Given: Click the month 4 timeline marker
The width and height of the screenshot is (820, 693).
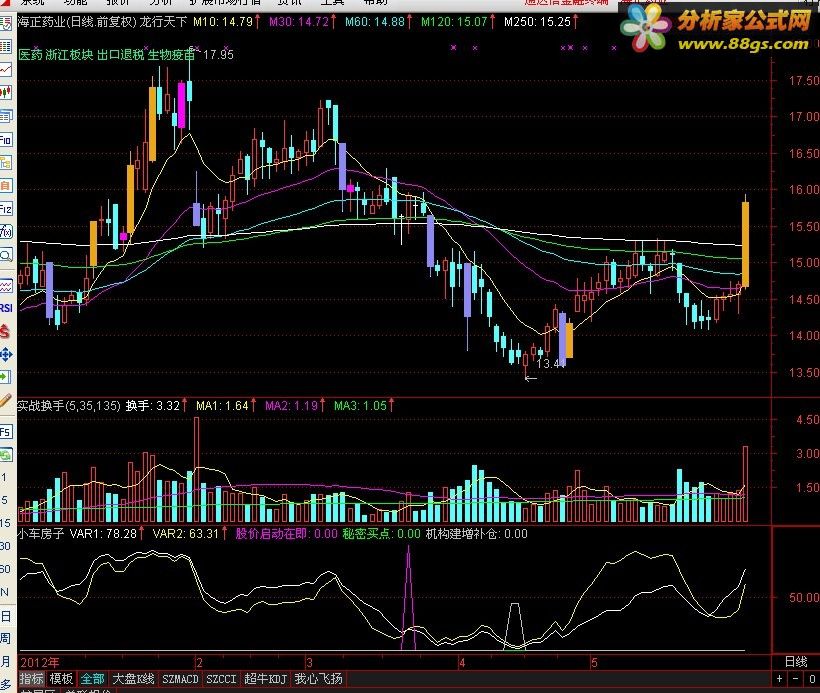Looking at the screenshot, I should coord(462,663).
